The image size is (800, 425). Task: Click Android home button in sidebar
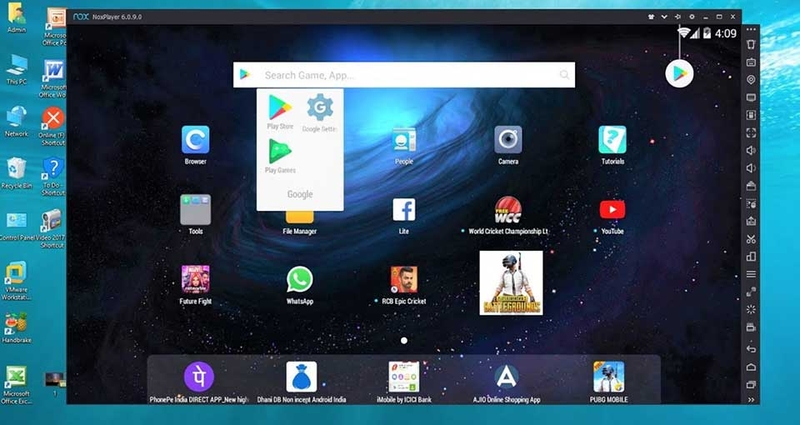(751, 367)
